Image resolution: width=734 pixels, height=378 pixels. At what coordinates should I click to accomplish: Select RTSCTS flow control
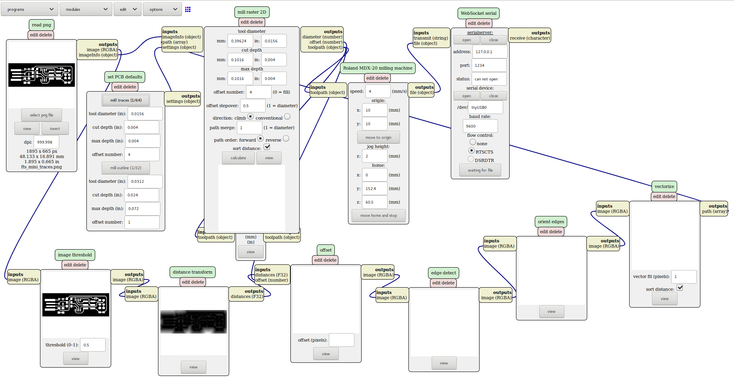(x=472, y=151)
